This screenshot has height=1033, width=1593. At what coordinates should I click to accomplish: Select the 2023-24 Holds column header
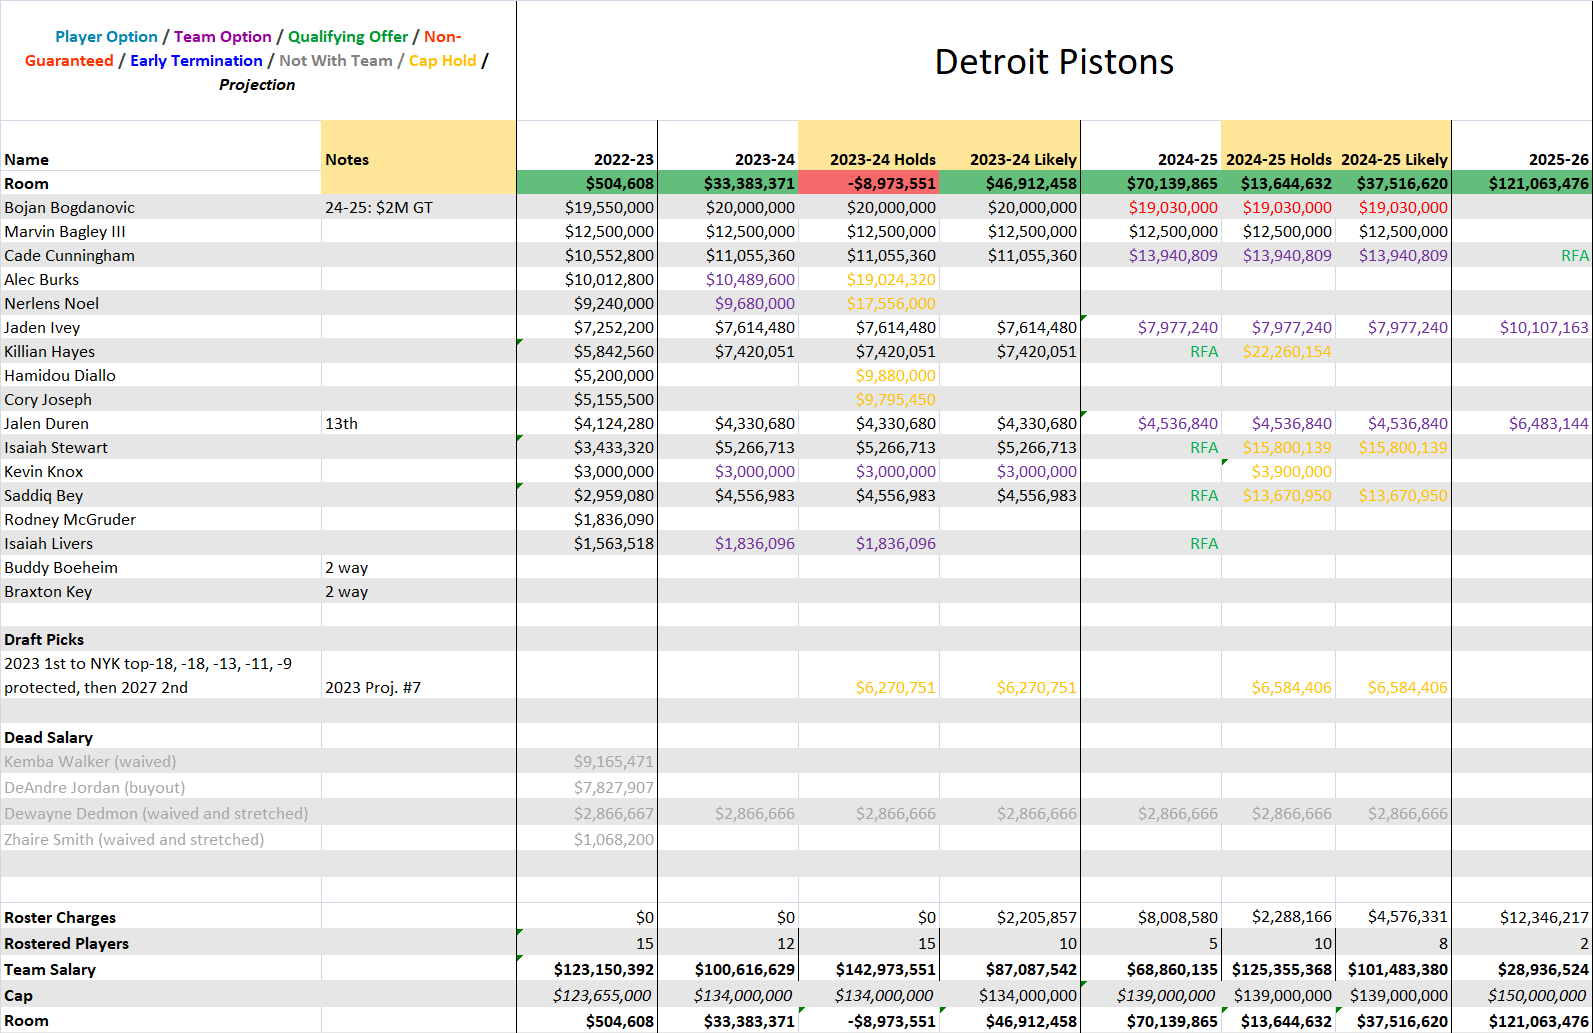point(882,159)
